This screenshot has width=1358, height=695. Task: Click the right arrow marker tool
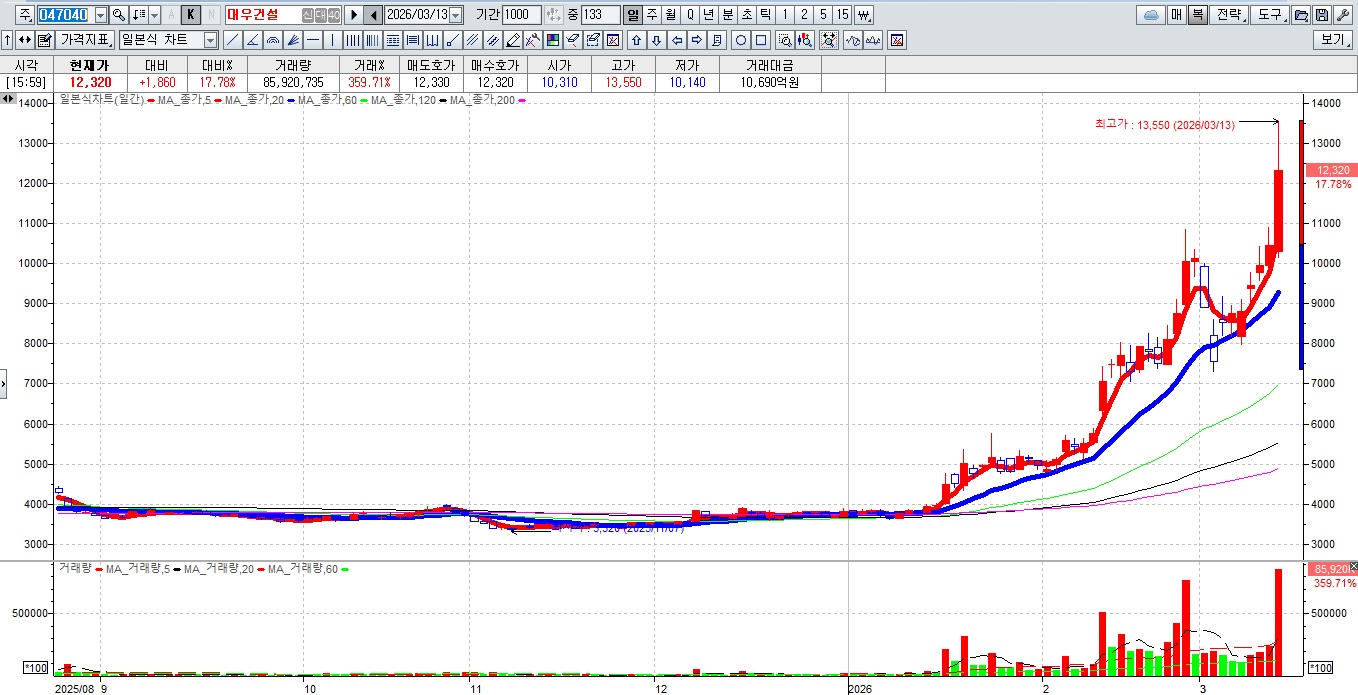click(x=697, y=40)
